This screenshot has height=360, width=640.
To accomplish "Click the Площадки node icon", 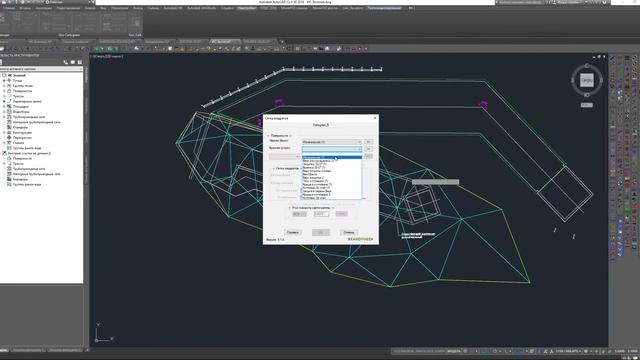I will point(9,106).
